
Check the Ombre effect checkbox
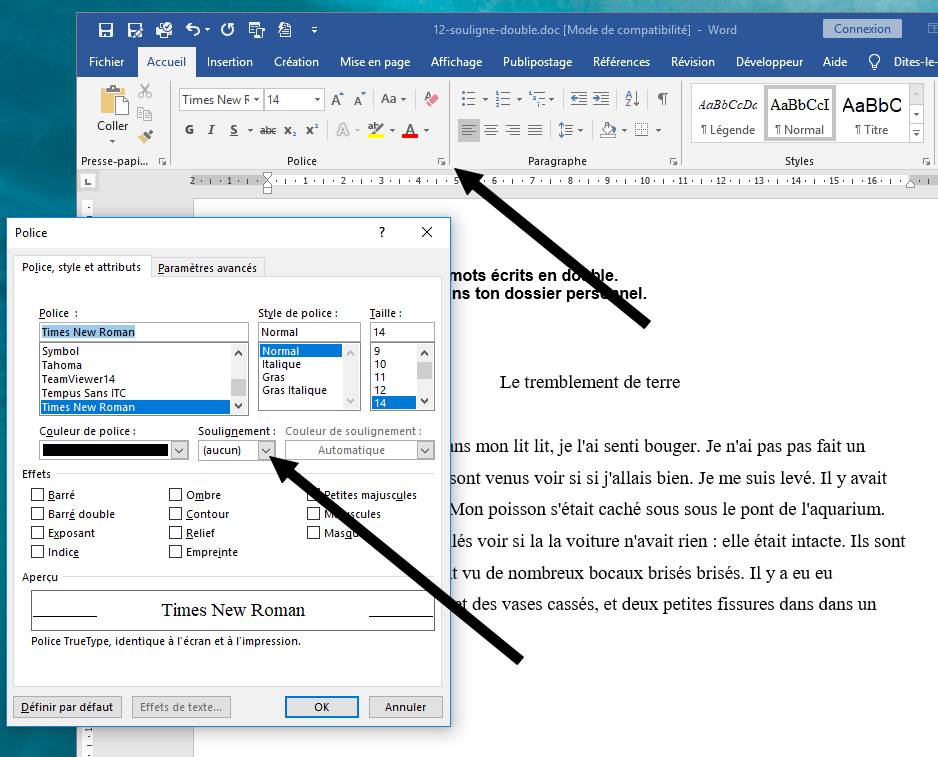[x=176, y=495]
